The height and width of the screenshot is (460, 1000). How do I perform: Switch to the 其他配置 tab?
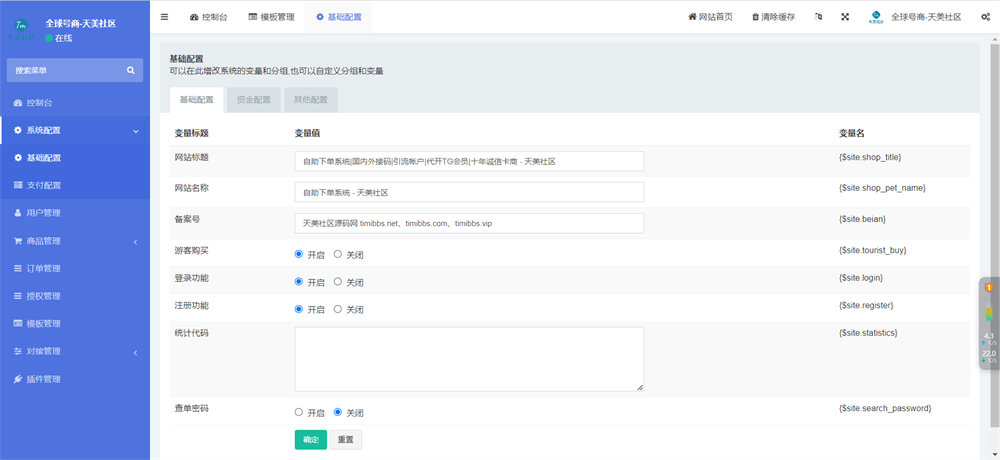[x=310, y=100]
